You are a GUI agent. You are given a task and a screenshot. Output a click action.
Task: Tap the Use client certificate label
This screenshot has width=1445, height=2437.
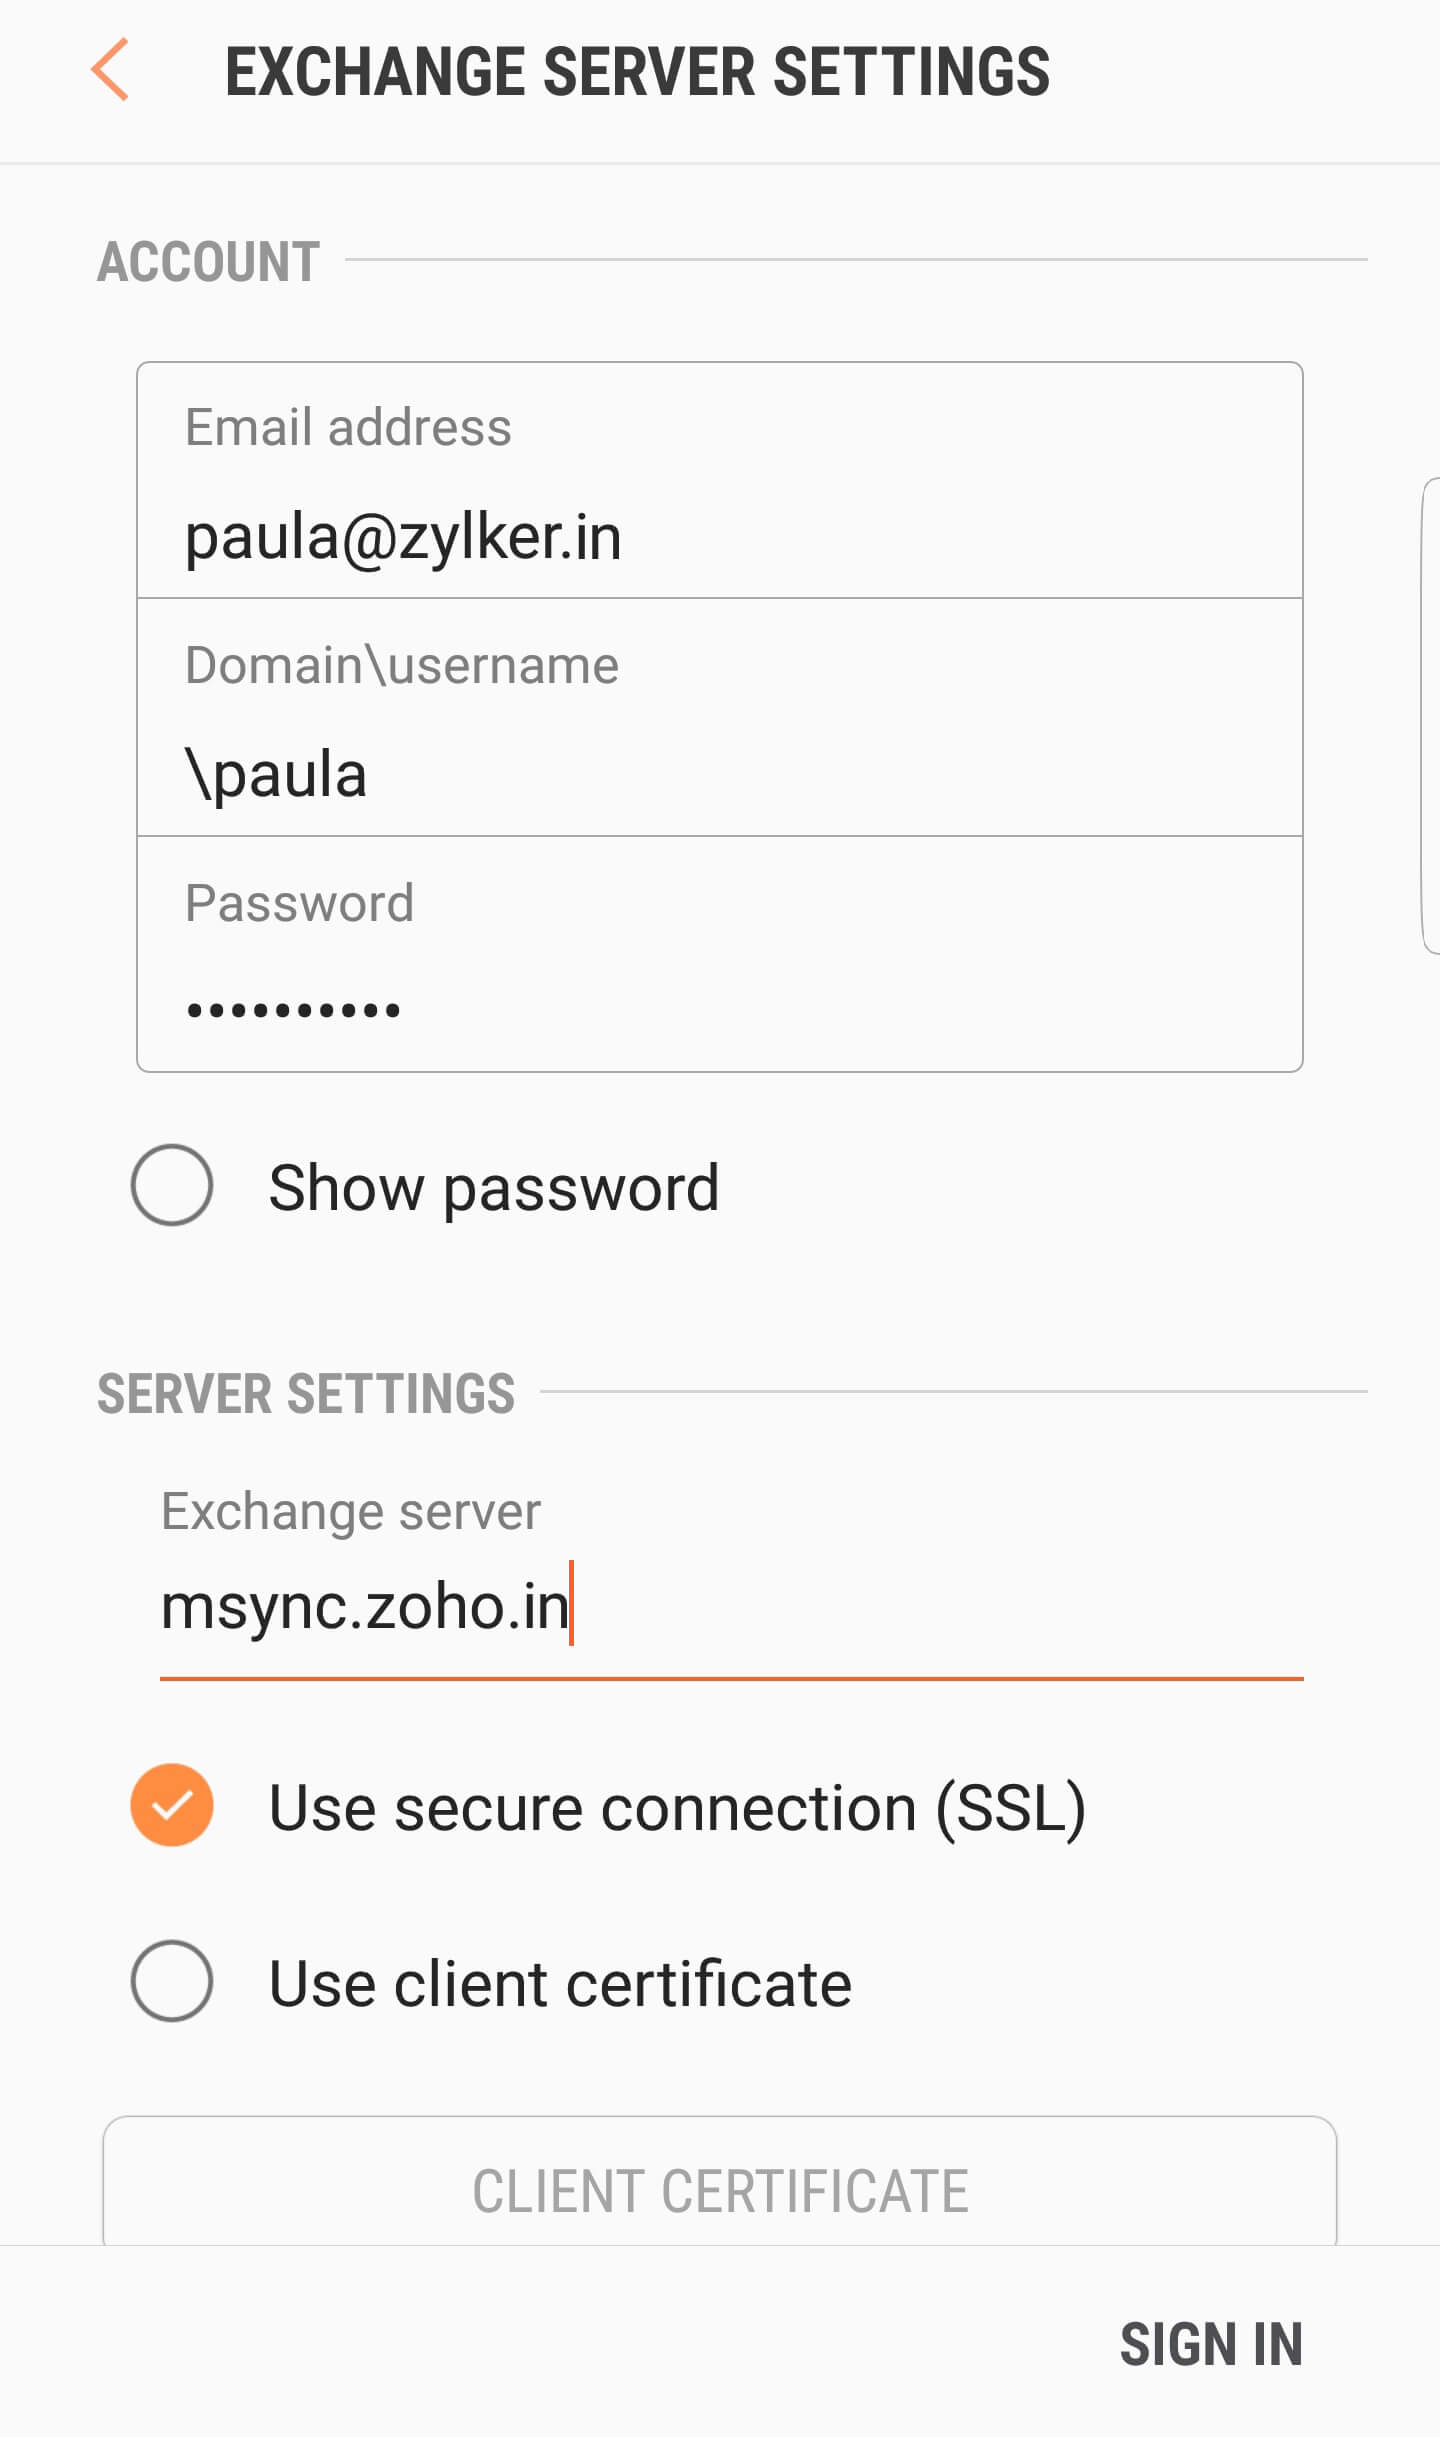coord(561,1984)
